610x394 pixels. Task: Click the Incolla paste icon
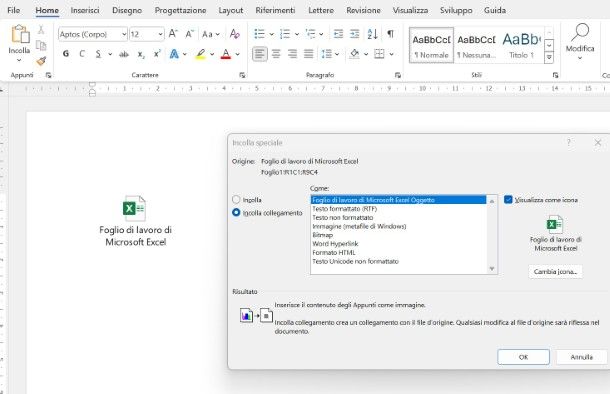coord(20,34)
